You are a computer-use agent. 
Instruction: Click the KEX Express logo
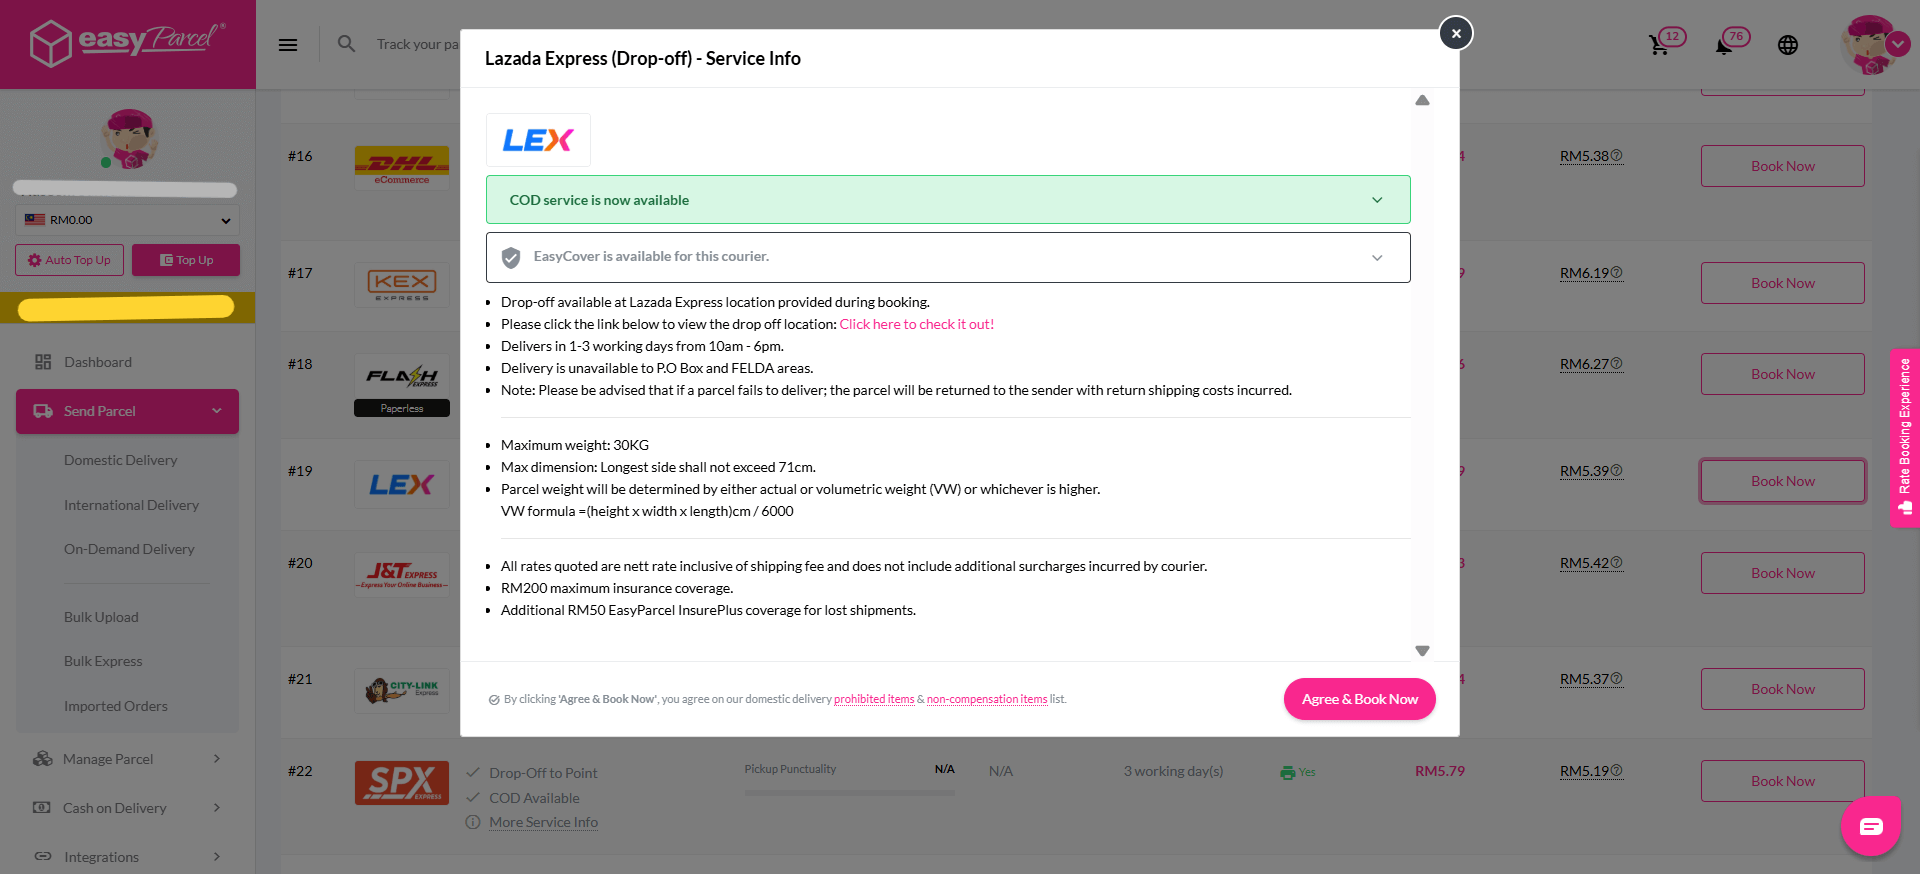tap(402, 284)
